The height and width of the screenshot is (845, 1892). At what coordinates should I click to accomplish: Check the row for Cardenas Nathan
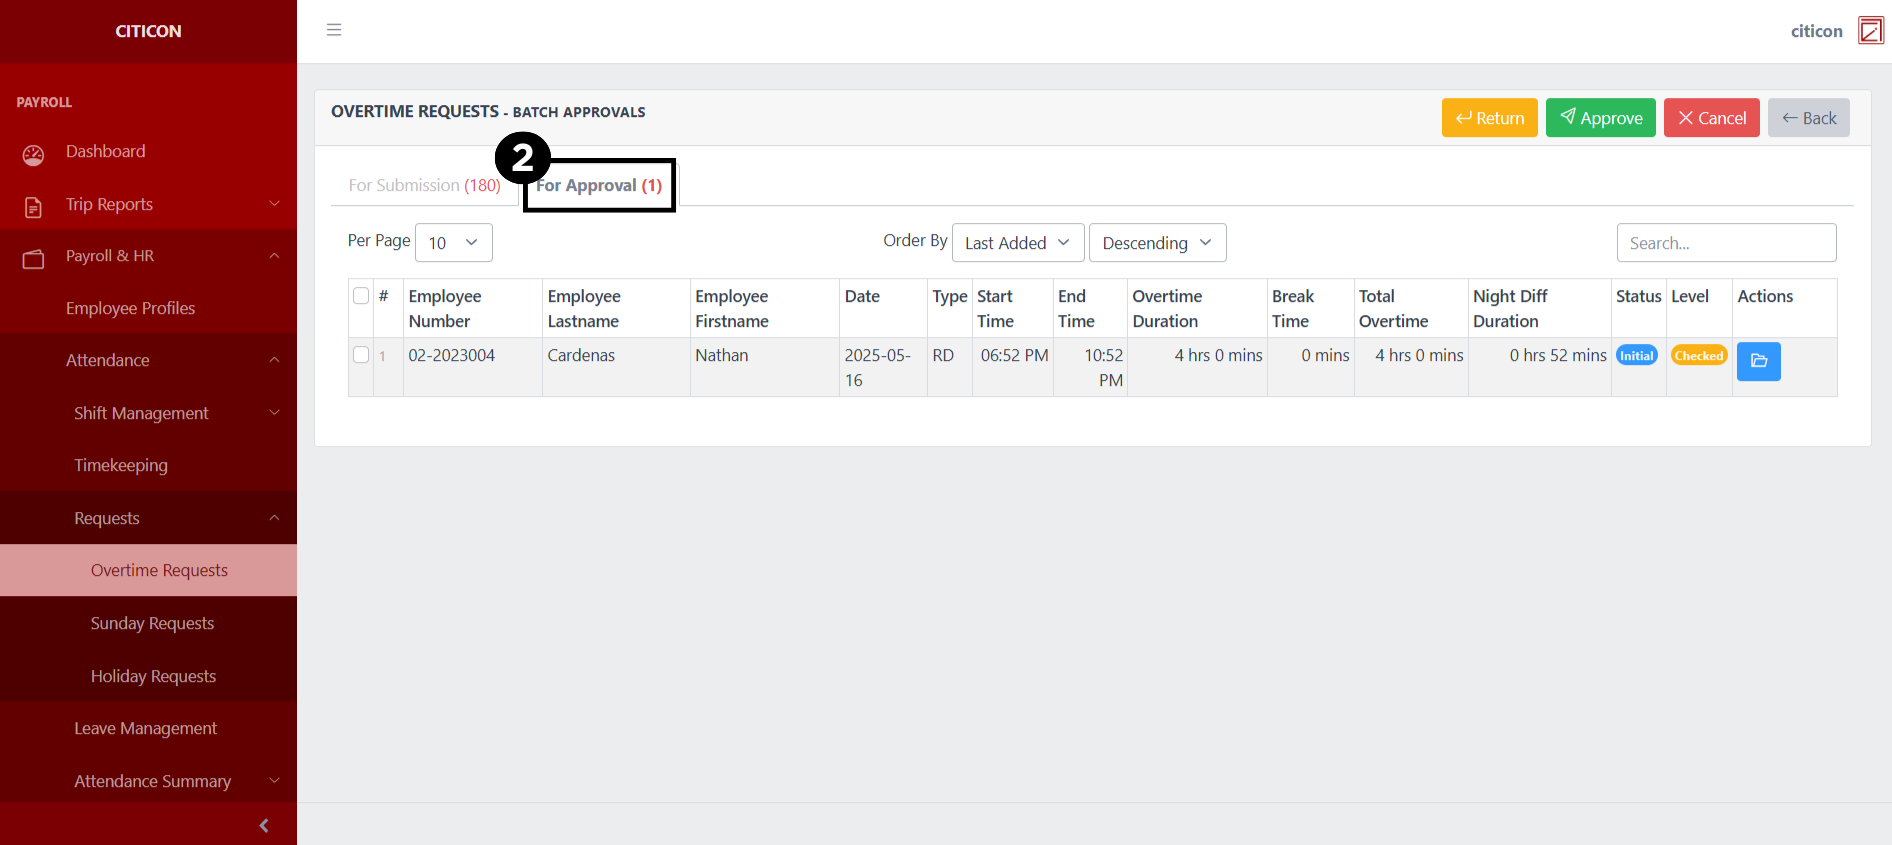(x=361, y=355)
